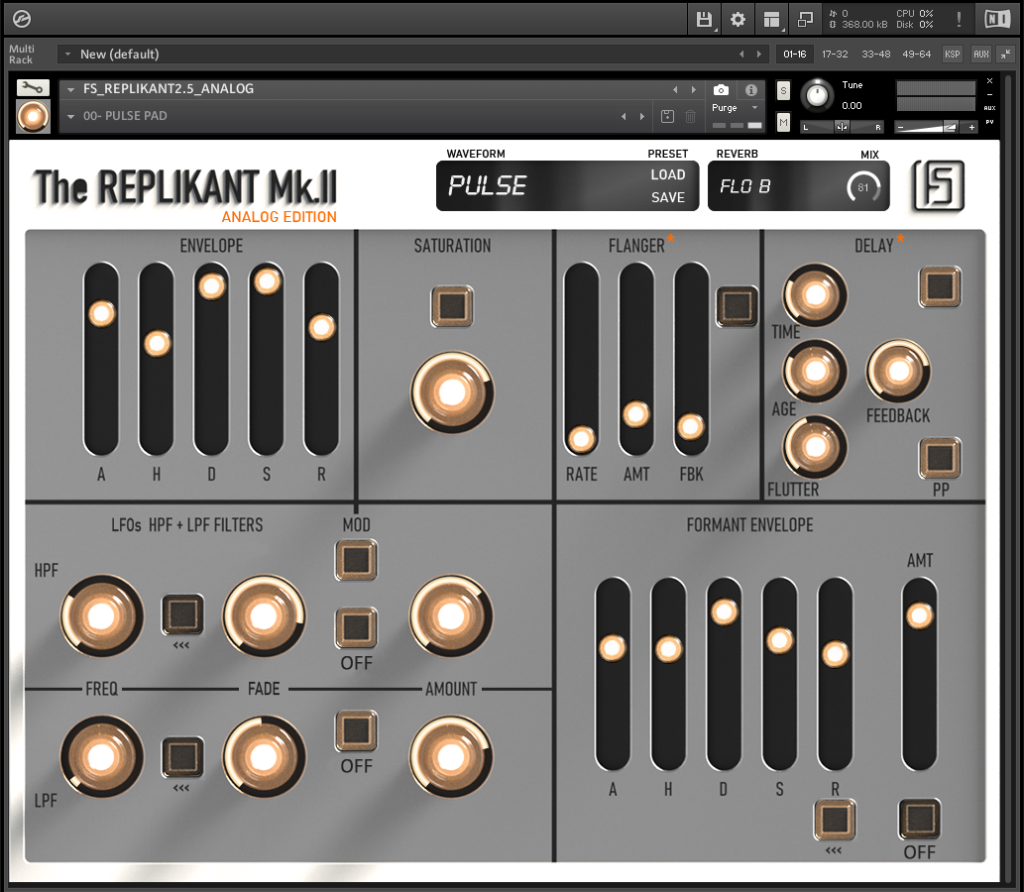Take a snapshot with camera icon
Viewport: 1024px width, 892px height.
coord(721,89)
